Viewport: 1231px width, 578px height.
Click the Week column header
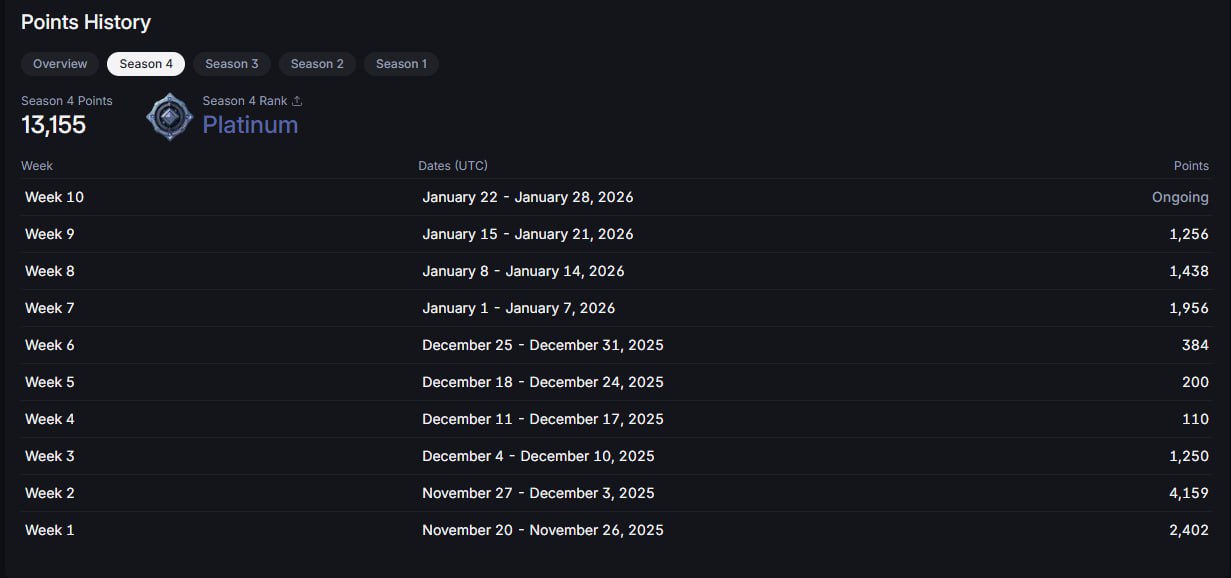(37, 166)
